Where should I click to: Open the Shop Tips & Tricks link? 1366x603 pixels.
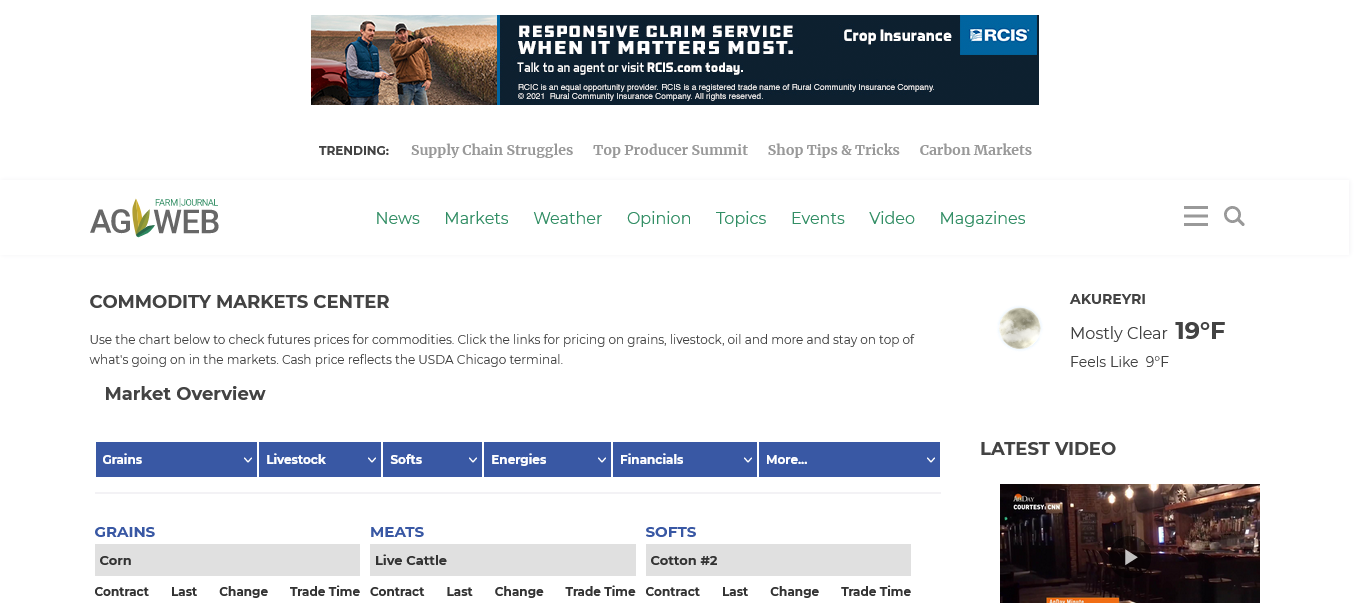click(x=833, y=150)
